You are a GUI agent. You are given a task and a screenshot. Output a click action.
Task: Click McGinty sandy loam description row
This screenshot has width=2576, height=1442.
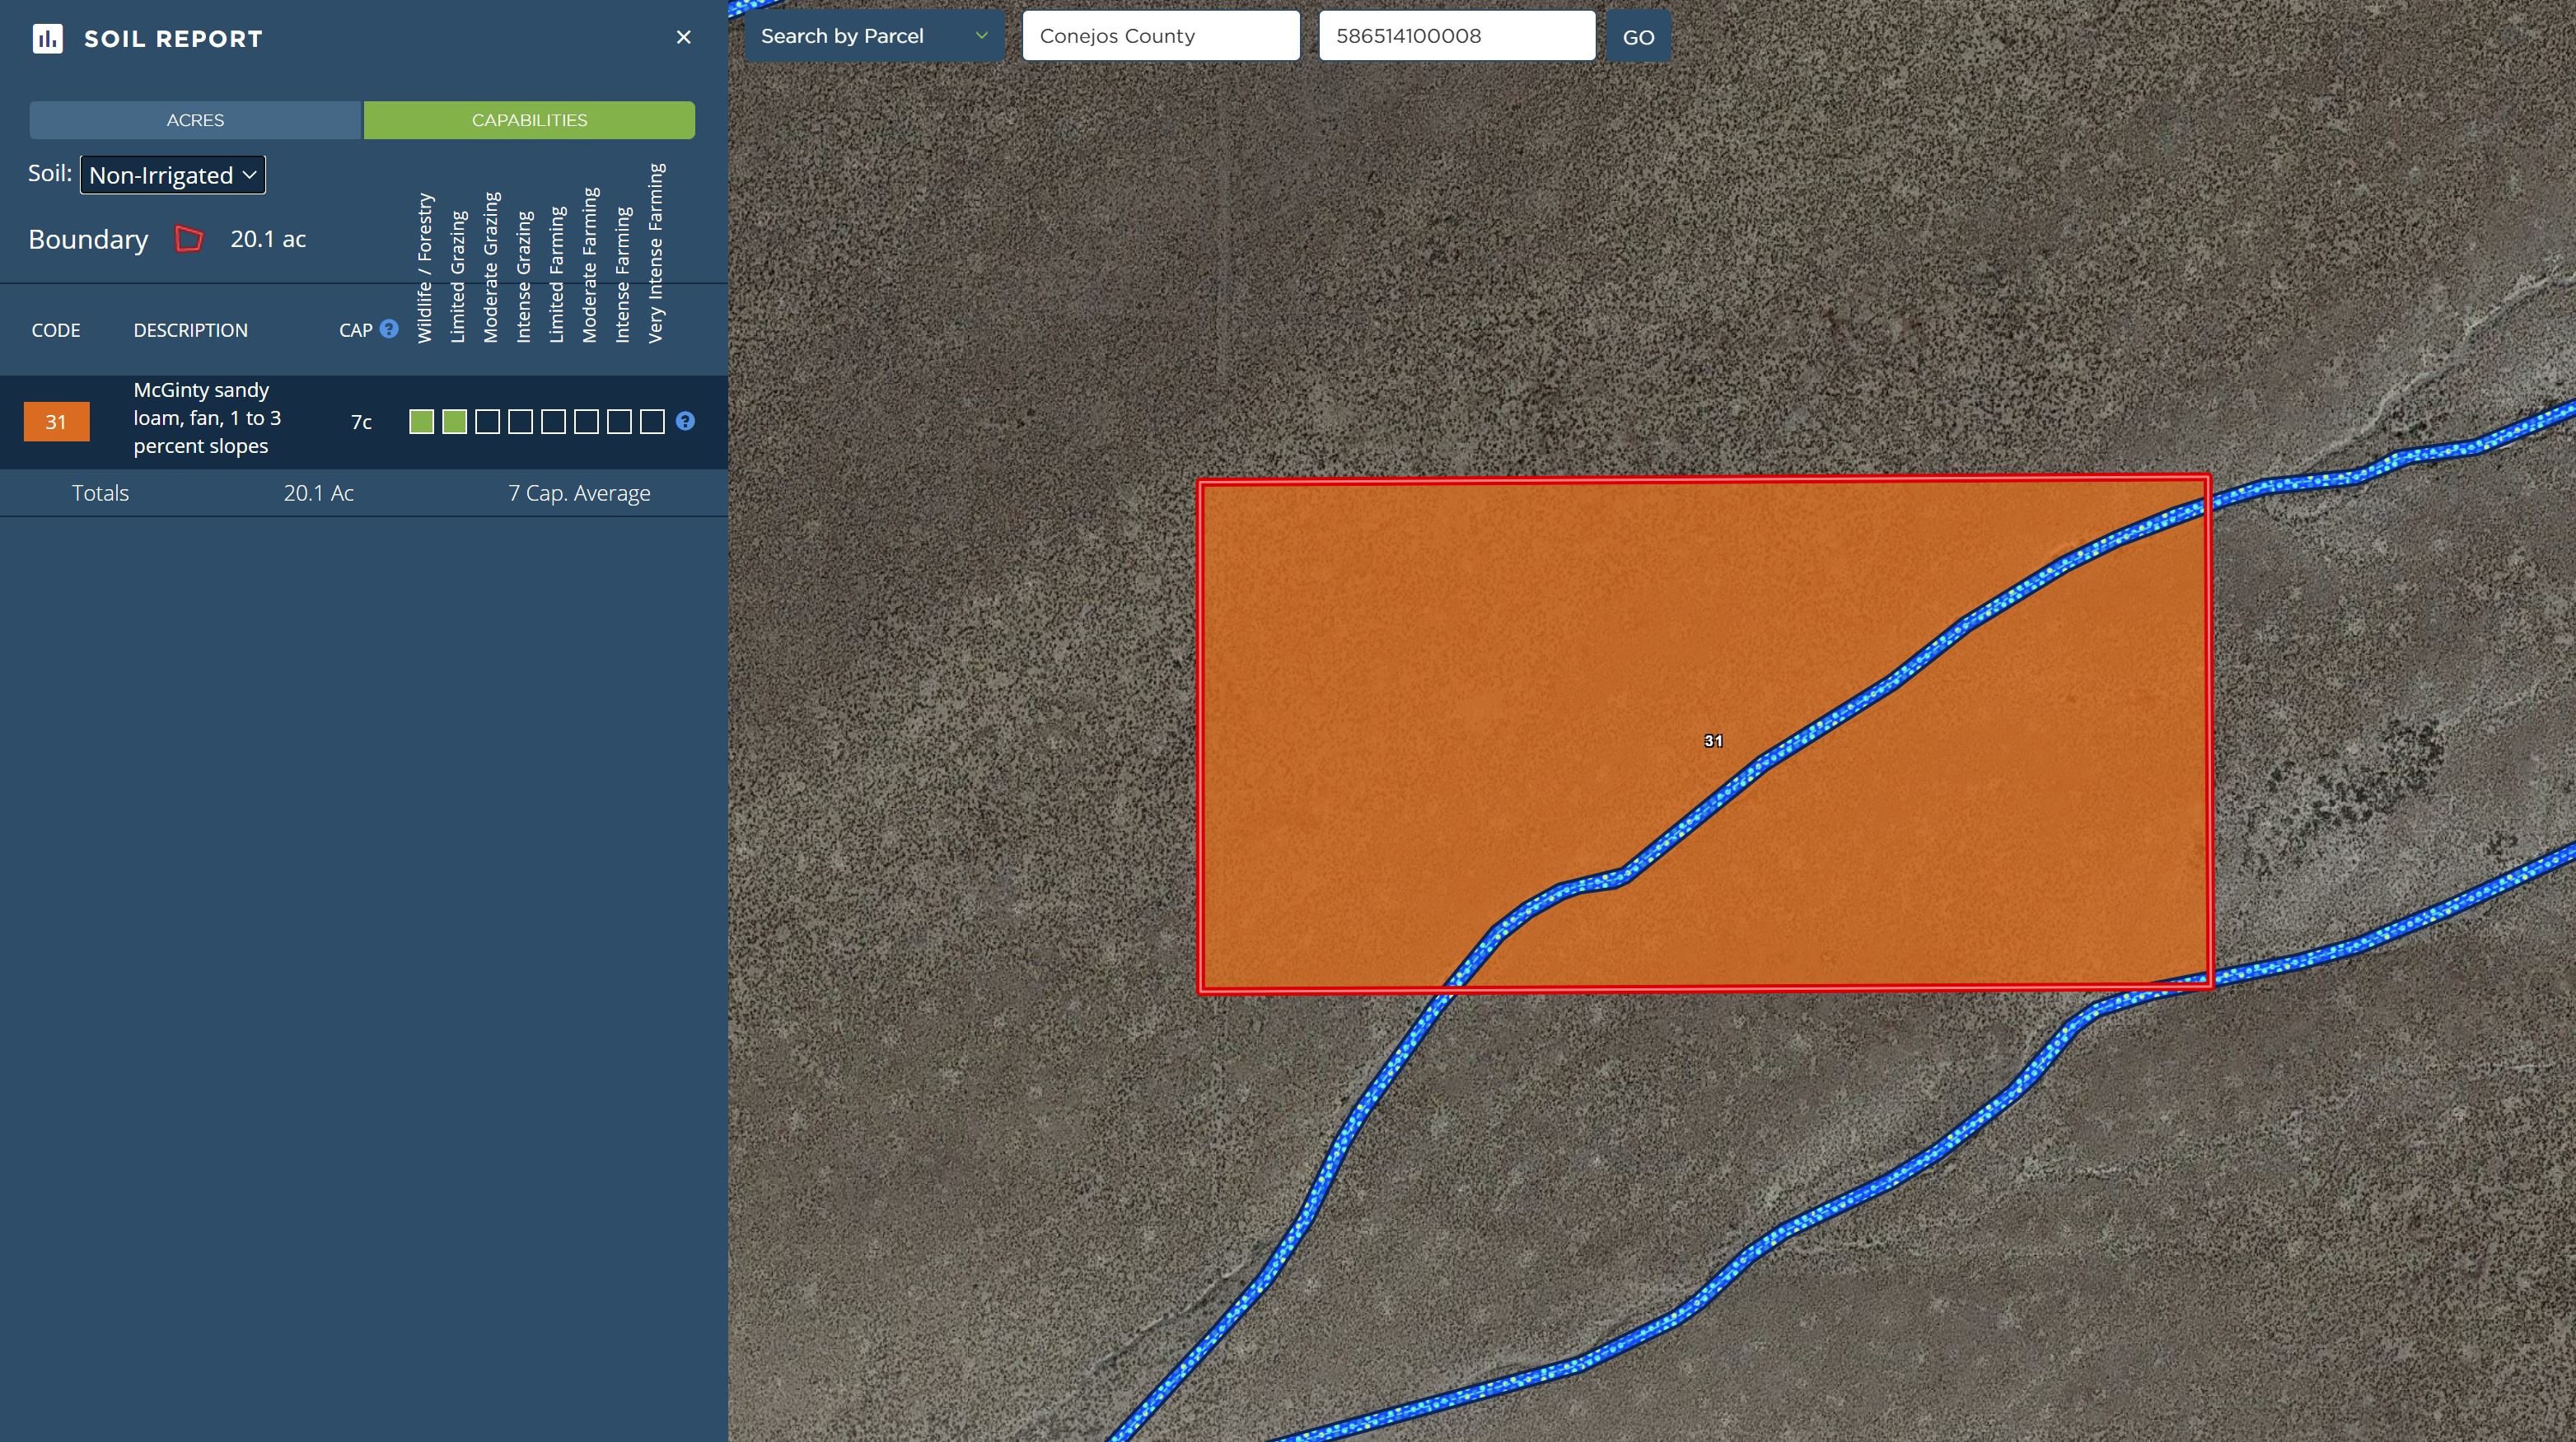207,418
